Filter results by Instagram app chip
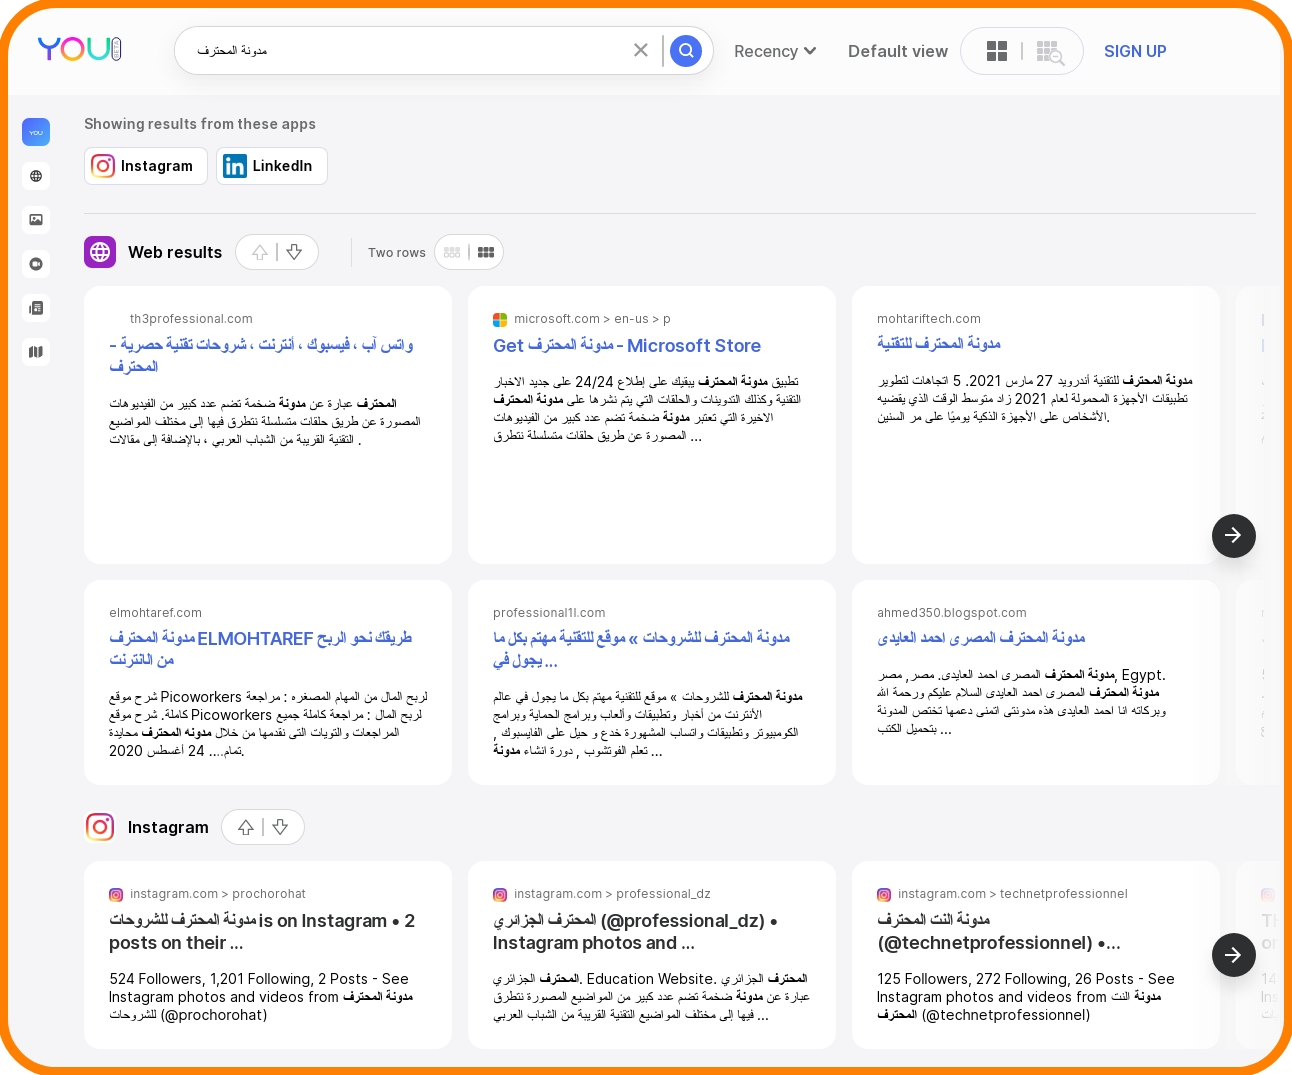Image resolution: width=1292 pixels, height=1075 pixels. click(146, 166)
